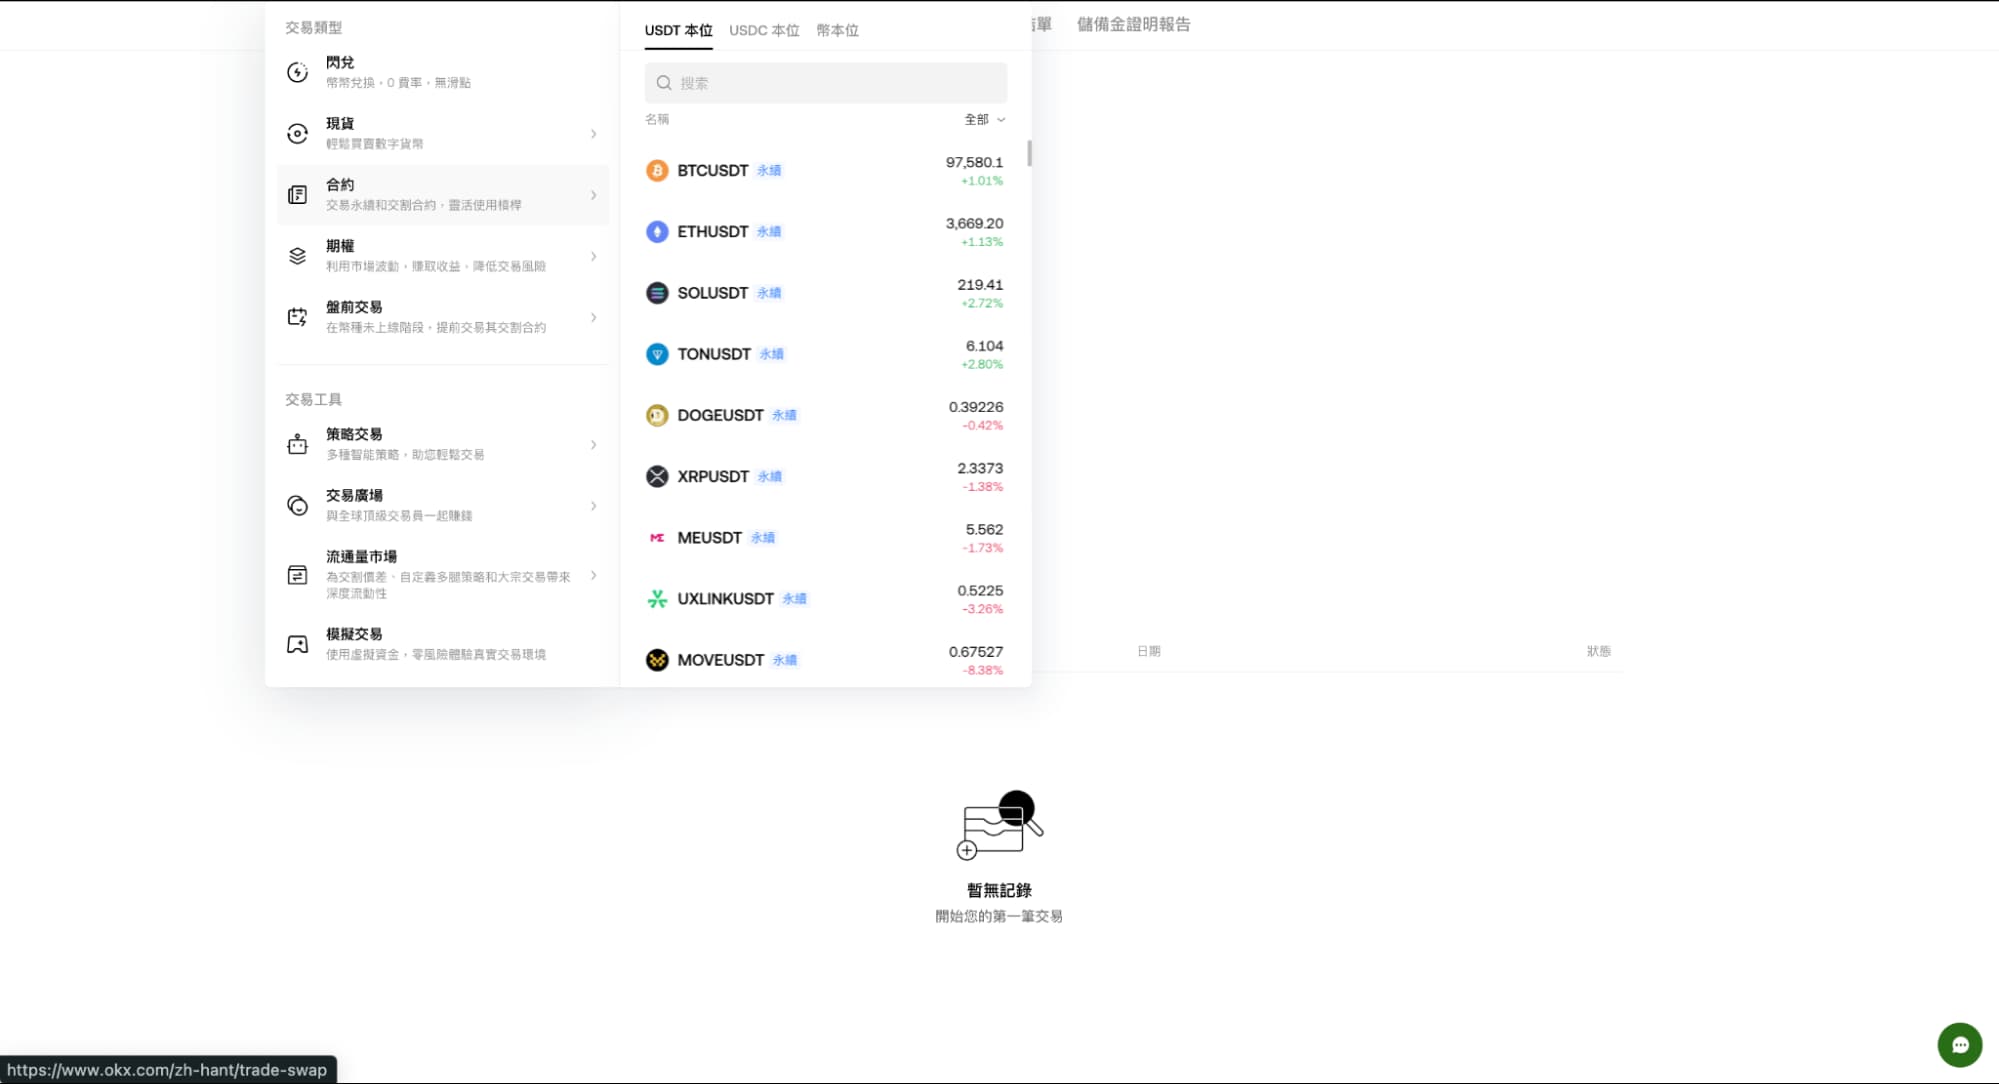Click the 永續 tag beside UXLINKUSDT
The width and height of the screenshot is (1999, 1084).
click(x=794, y=599)
